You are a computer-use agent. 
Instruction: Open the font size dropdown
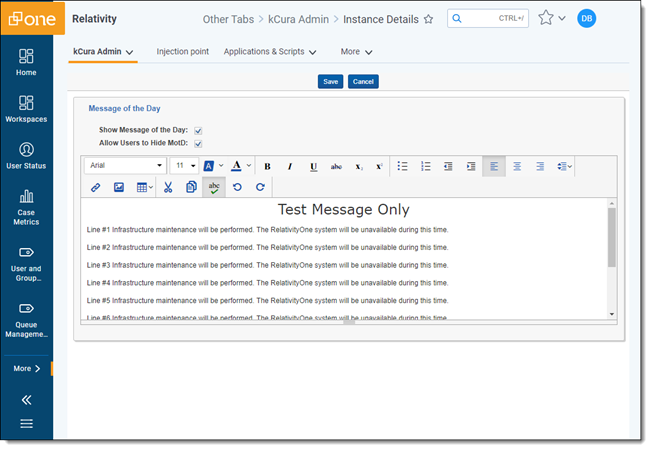point(185,166)
